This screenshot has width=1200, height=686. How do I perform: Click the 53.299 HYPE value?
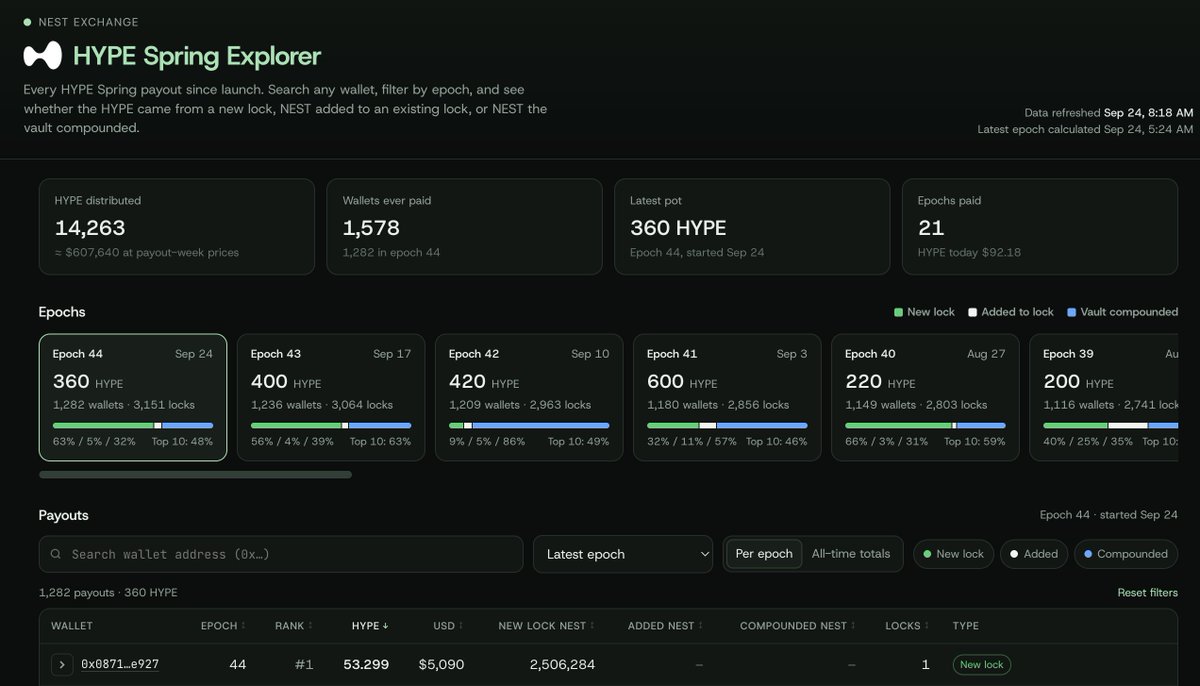tap(366, 664)
